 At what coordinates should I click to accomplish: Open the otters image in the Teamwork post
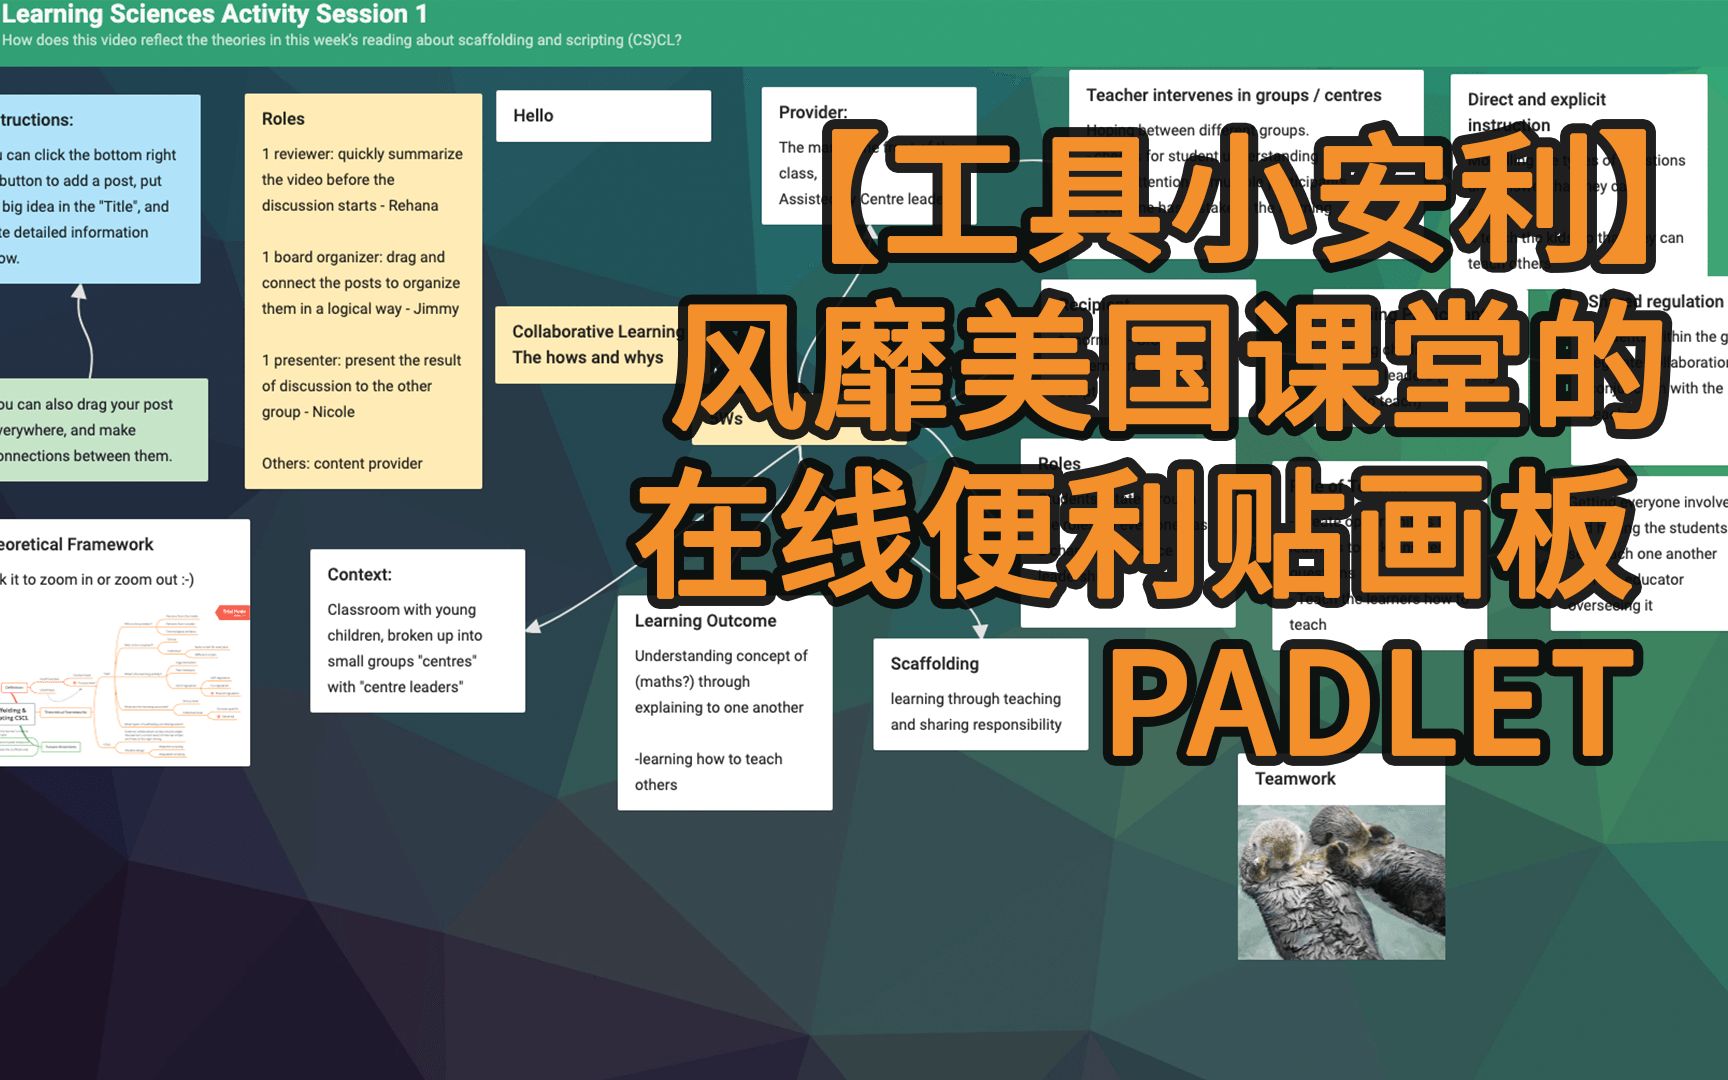[1341, 882]
